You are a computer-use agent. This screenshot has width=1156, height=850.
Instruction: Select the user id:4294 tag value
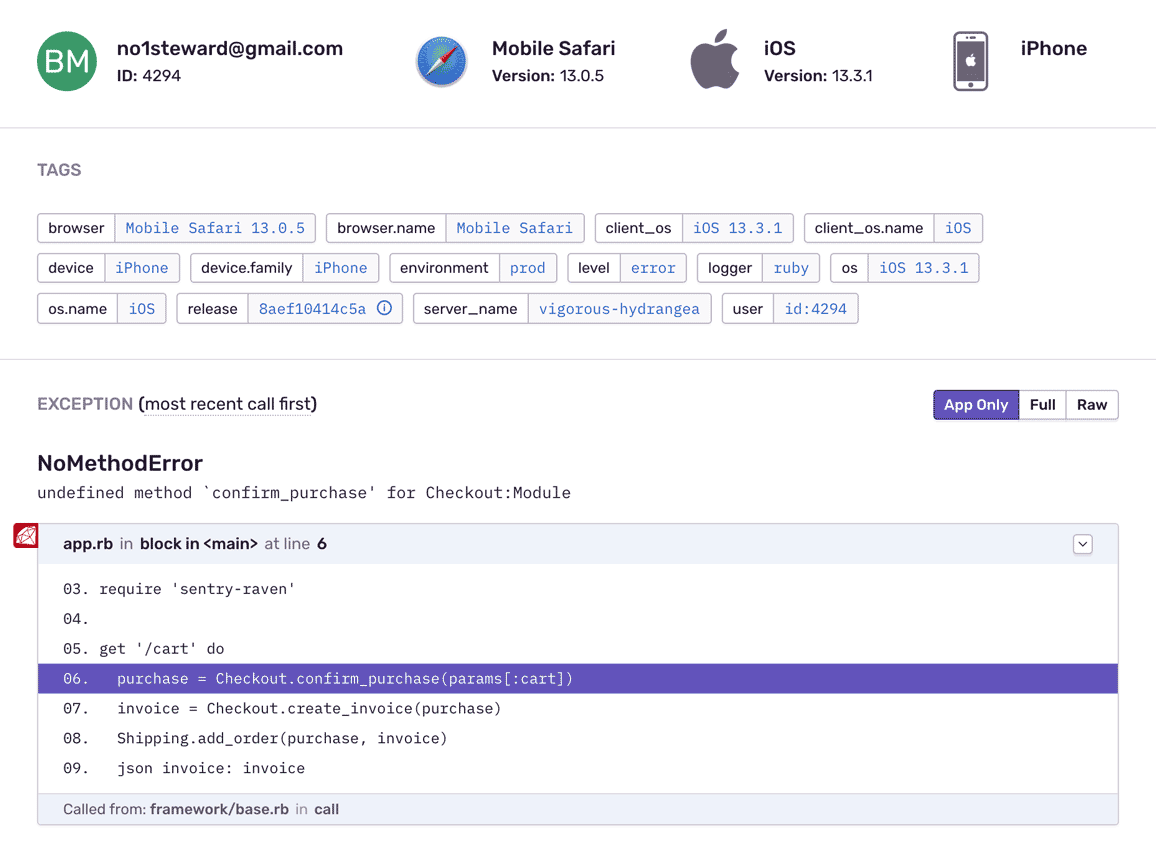[x=815, y=309]
